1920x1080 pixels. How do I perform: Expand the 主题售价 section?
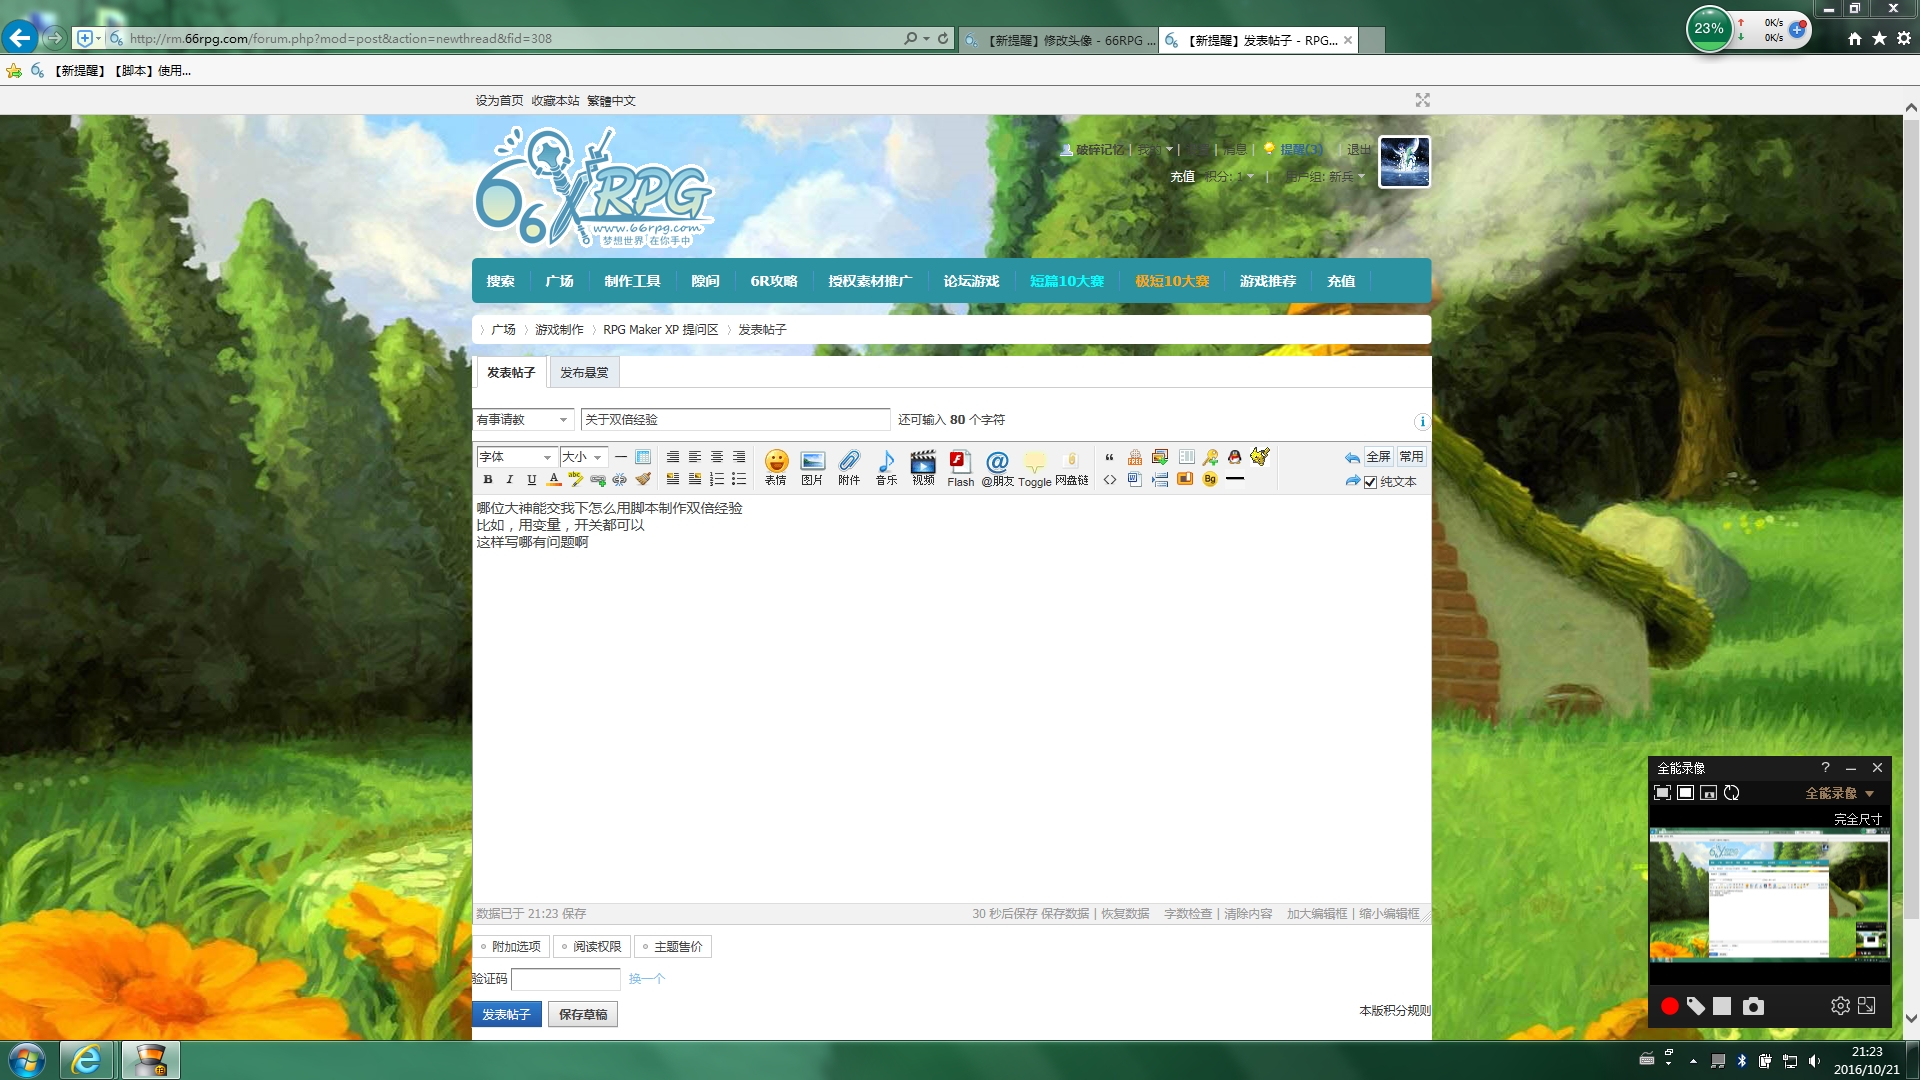click(x=673, y=947)
